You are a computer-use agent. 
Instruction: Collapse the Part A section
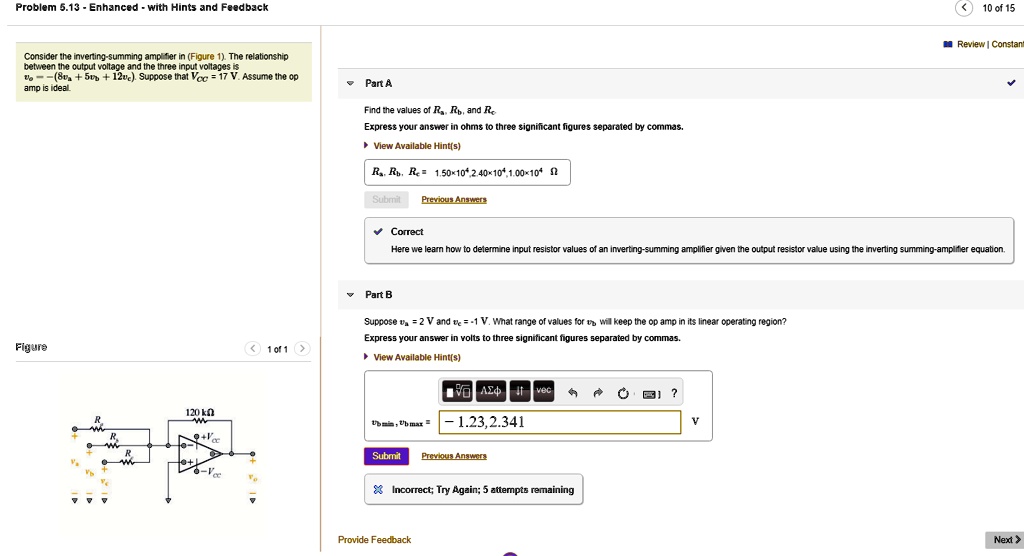tap(350, 84)
